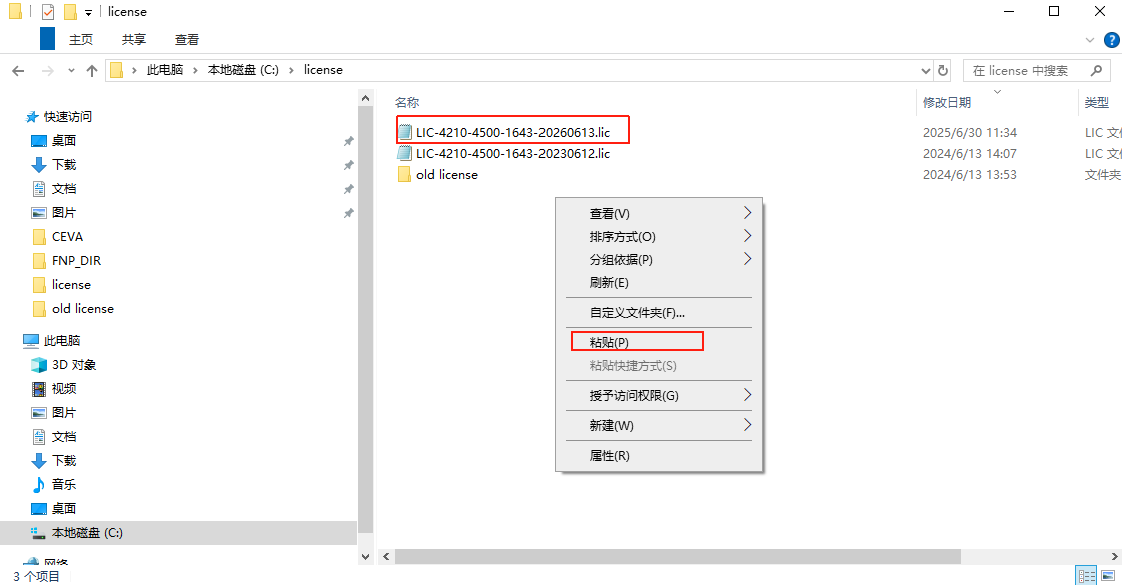1122x585 pixels.
Task: Open the CEVA folder in sidebar
Action: click(x=67, y=237)
